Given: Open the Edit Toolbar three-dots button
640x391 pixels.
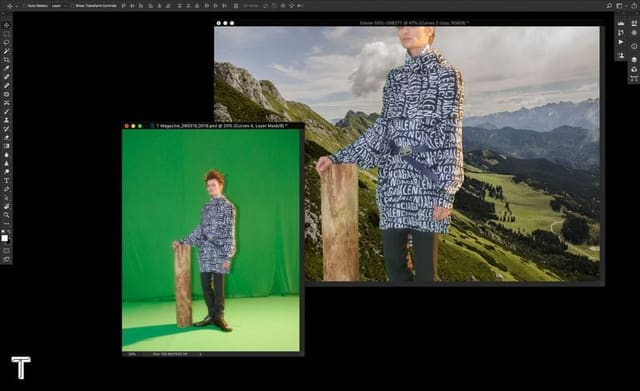Looking at the screenshot, I should click(x=7, y=224).
